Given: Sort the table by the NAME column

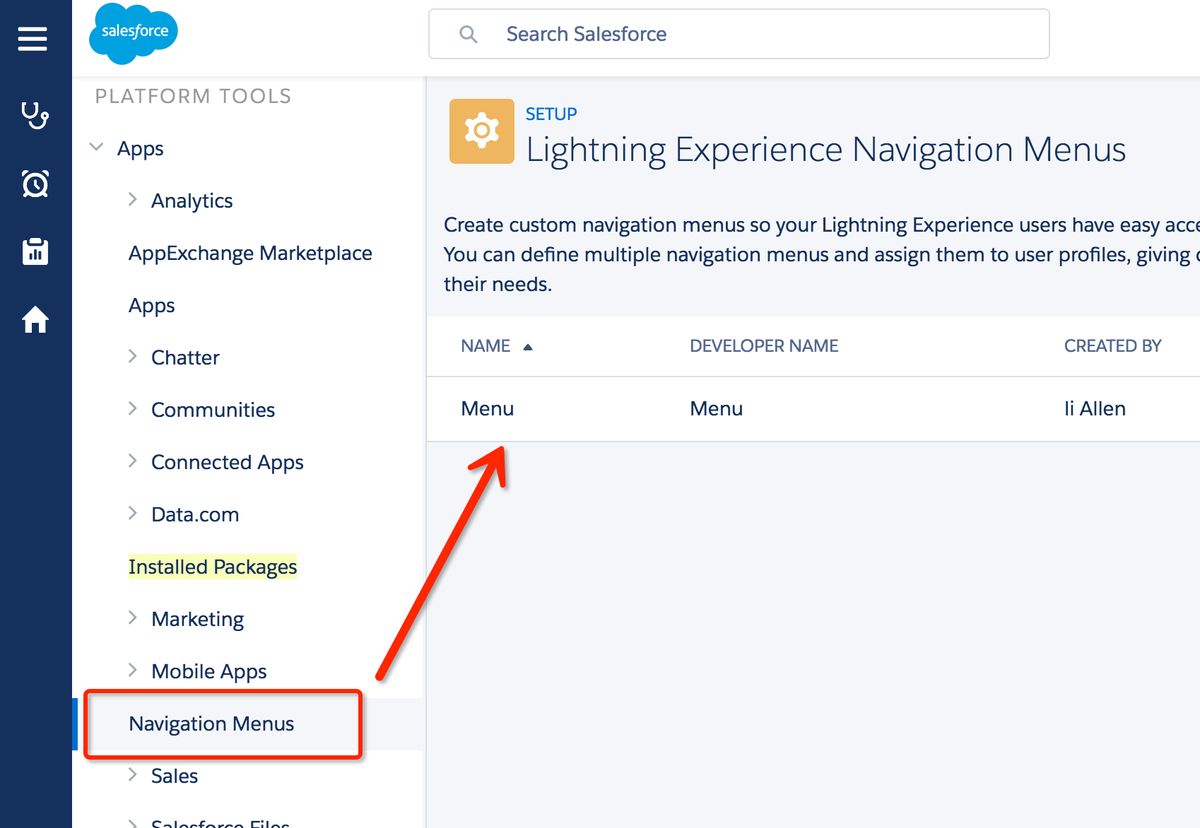Looking at the screenshot, I should point(487,345).
